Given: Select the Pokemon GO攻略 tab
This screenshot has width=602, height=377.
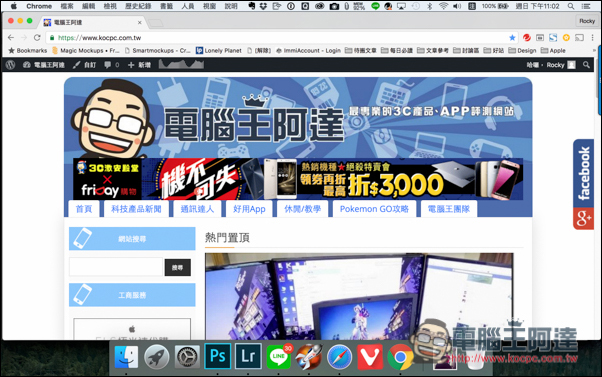Looking at the screenshot, I should coord(374,209).
